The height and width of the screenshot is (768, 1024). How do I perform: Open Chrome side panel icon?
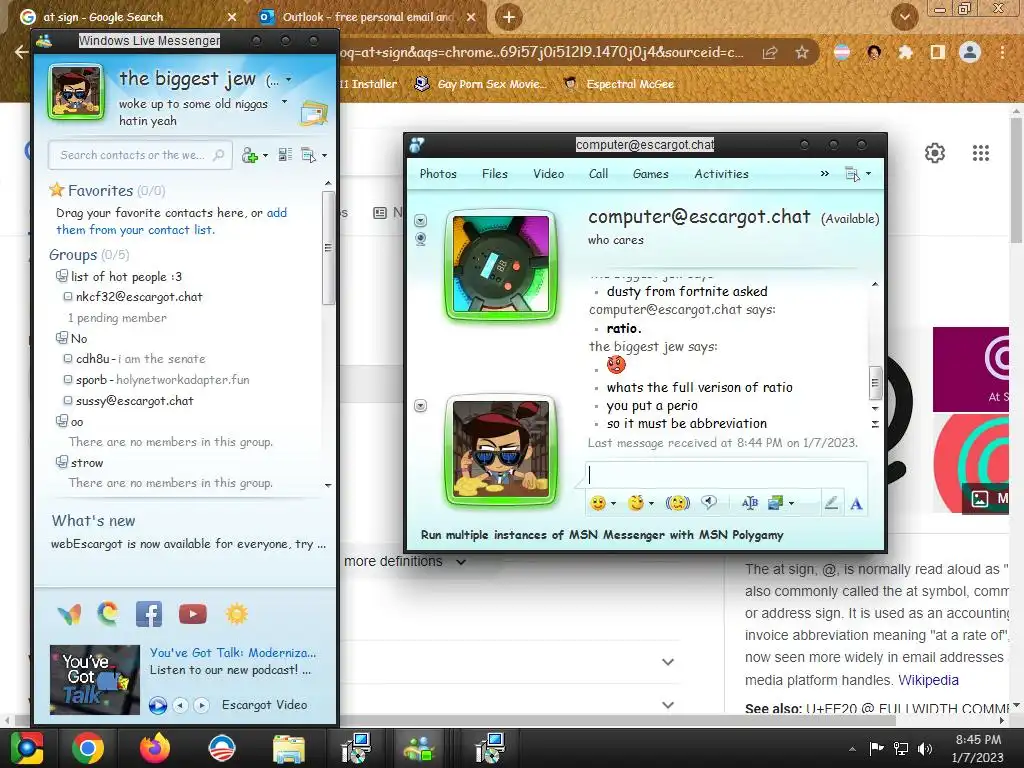[937, 52]
